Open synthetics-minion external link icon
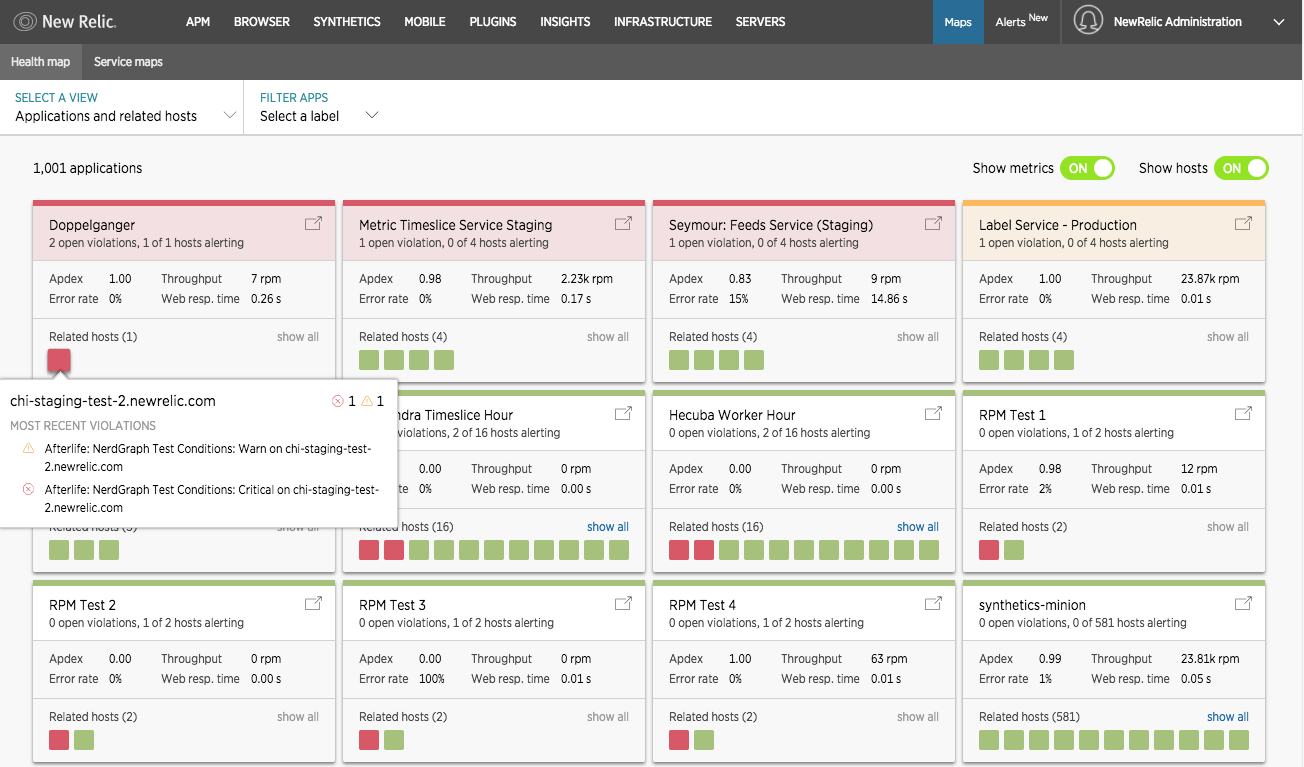 click(x=1243, y=604)
